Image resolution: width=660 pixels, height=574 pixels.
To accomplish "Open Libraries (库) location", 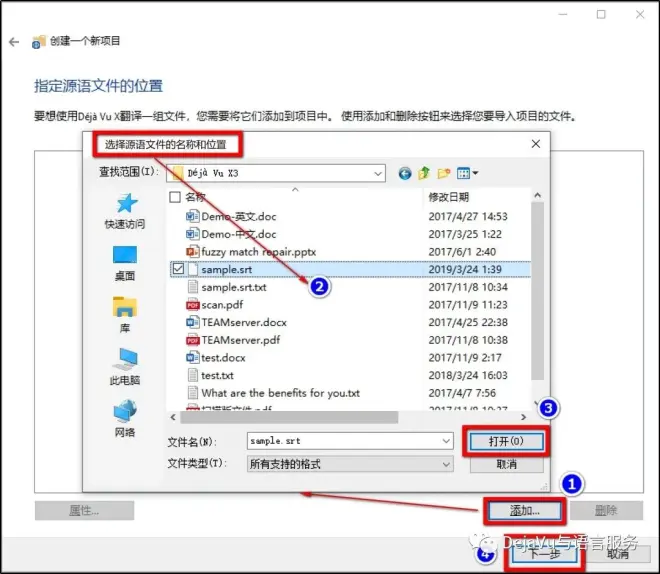I will [125, 315].
